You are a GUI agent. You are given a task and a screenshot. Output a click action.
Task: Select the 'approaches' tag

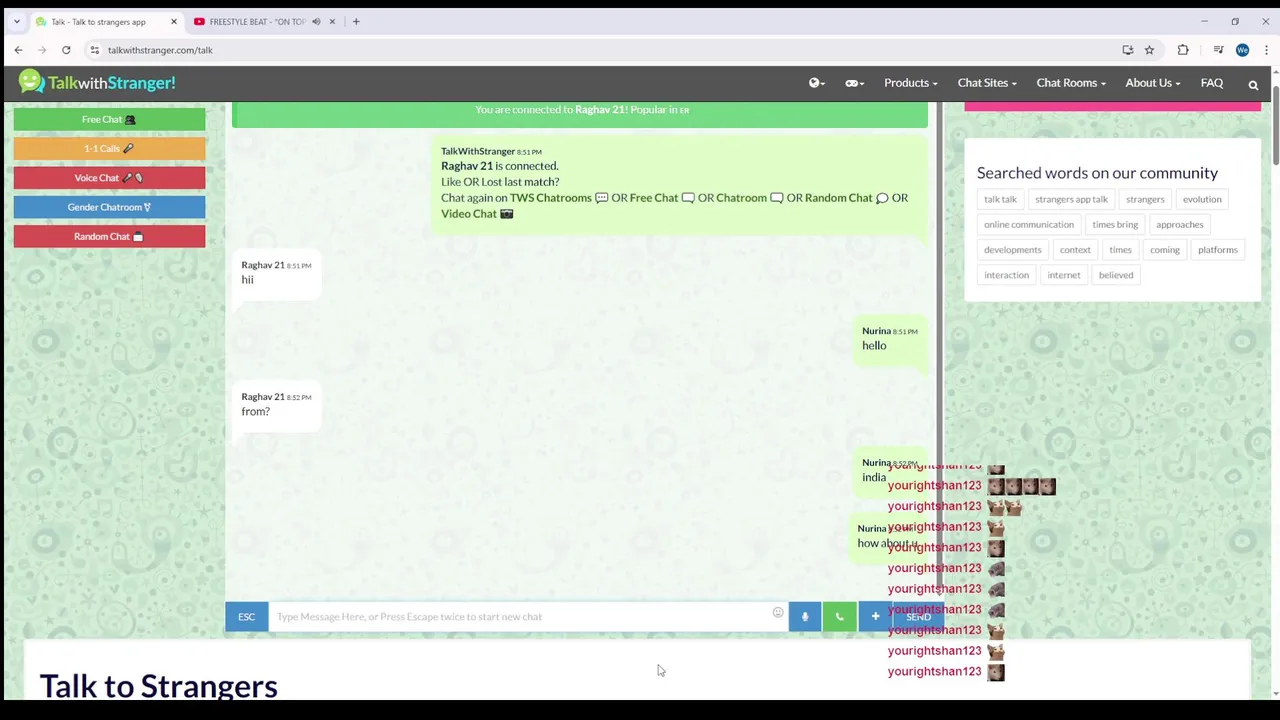[1179, 225]
